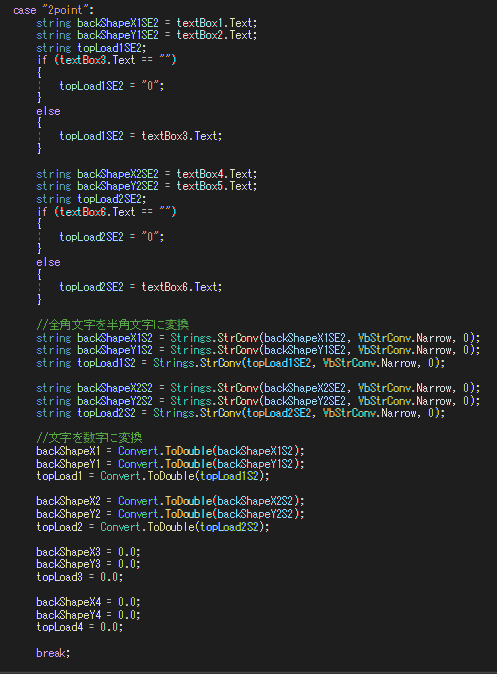The image size is (497, 674).
Task: Click the first else keyword
Action: tap(48, 111)
